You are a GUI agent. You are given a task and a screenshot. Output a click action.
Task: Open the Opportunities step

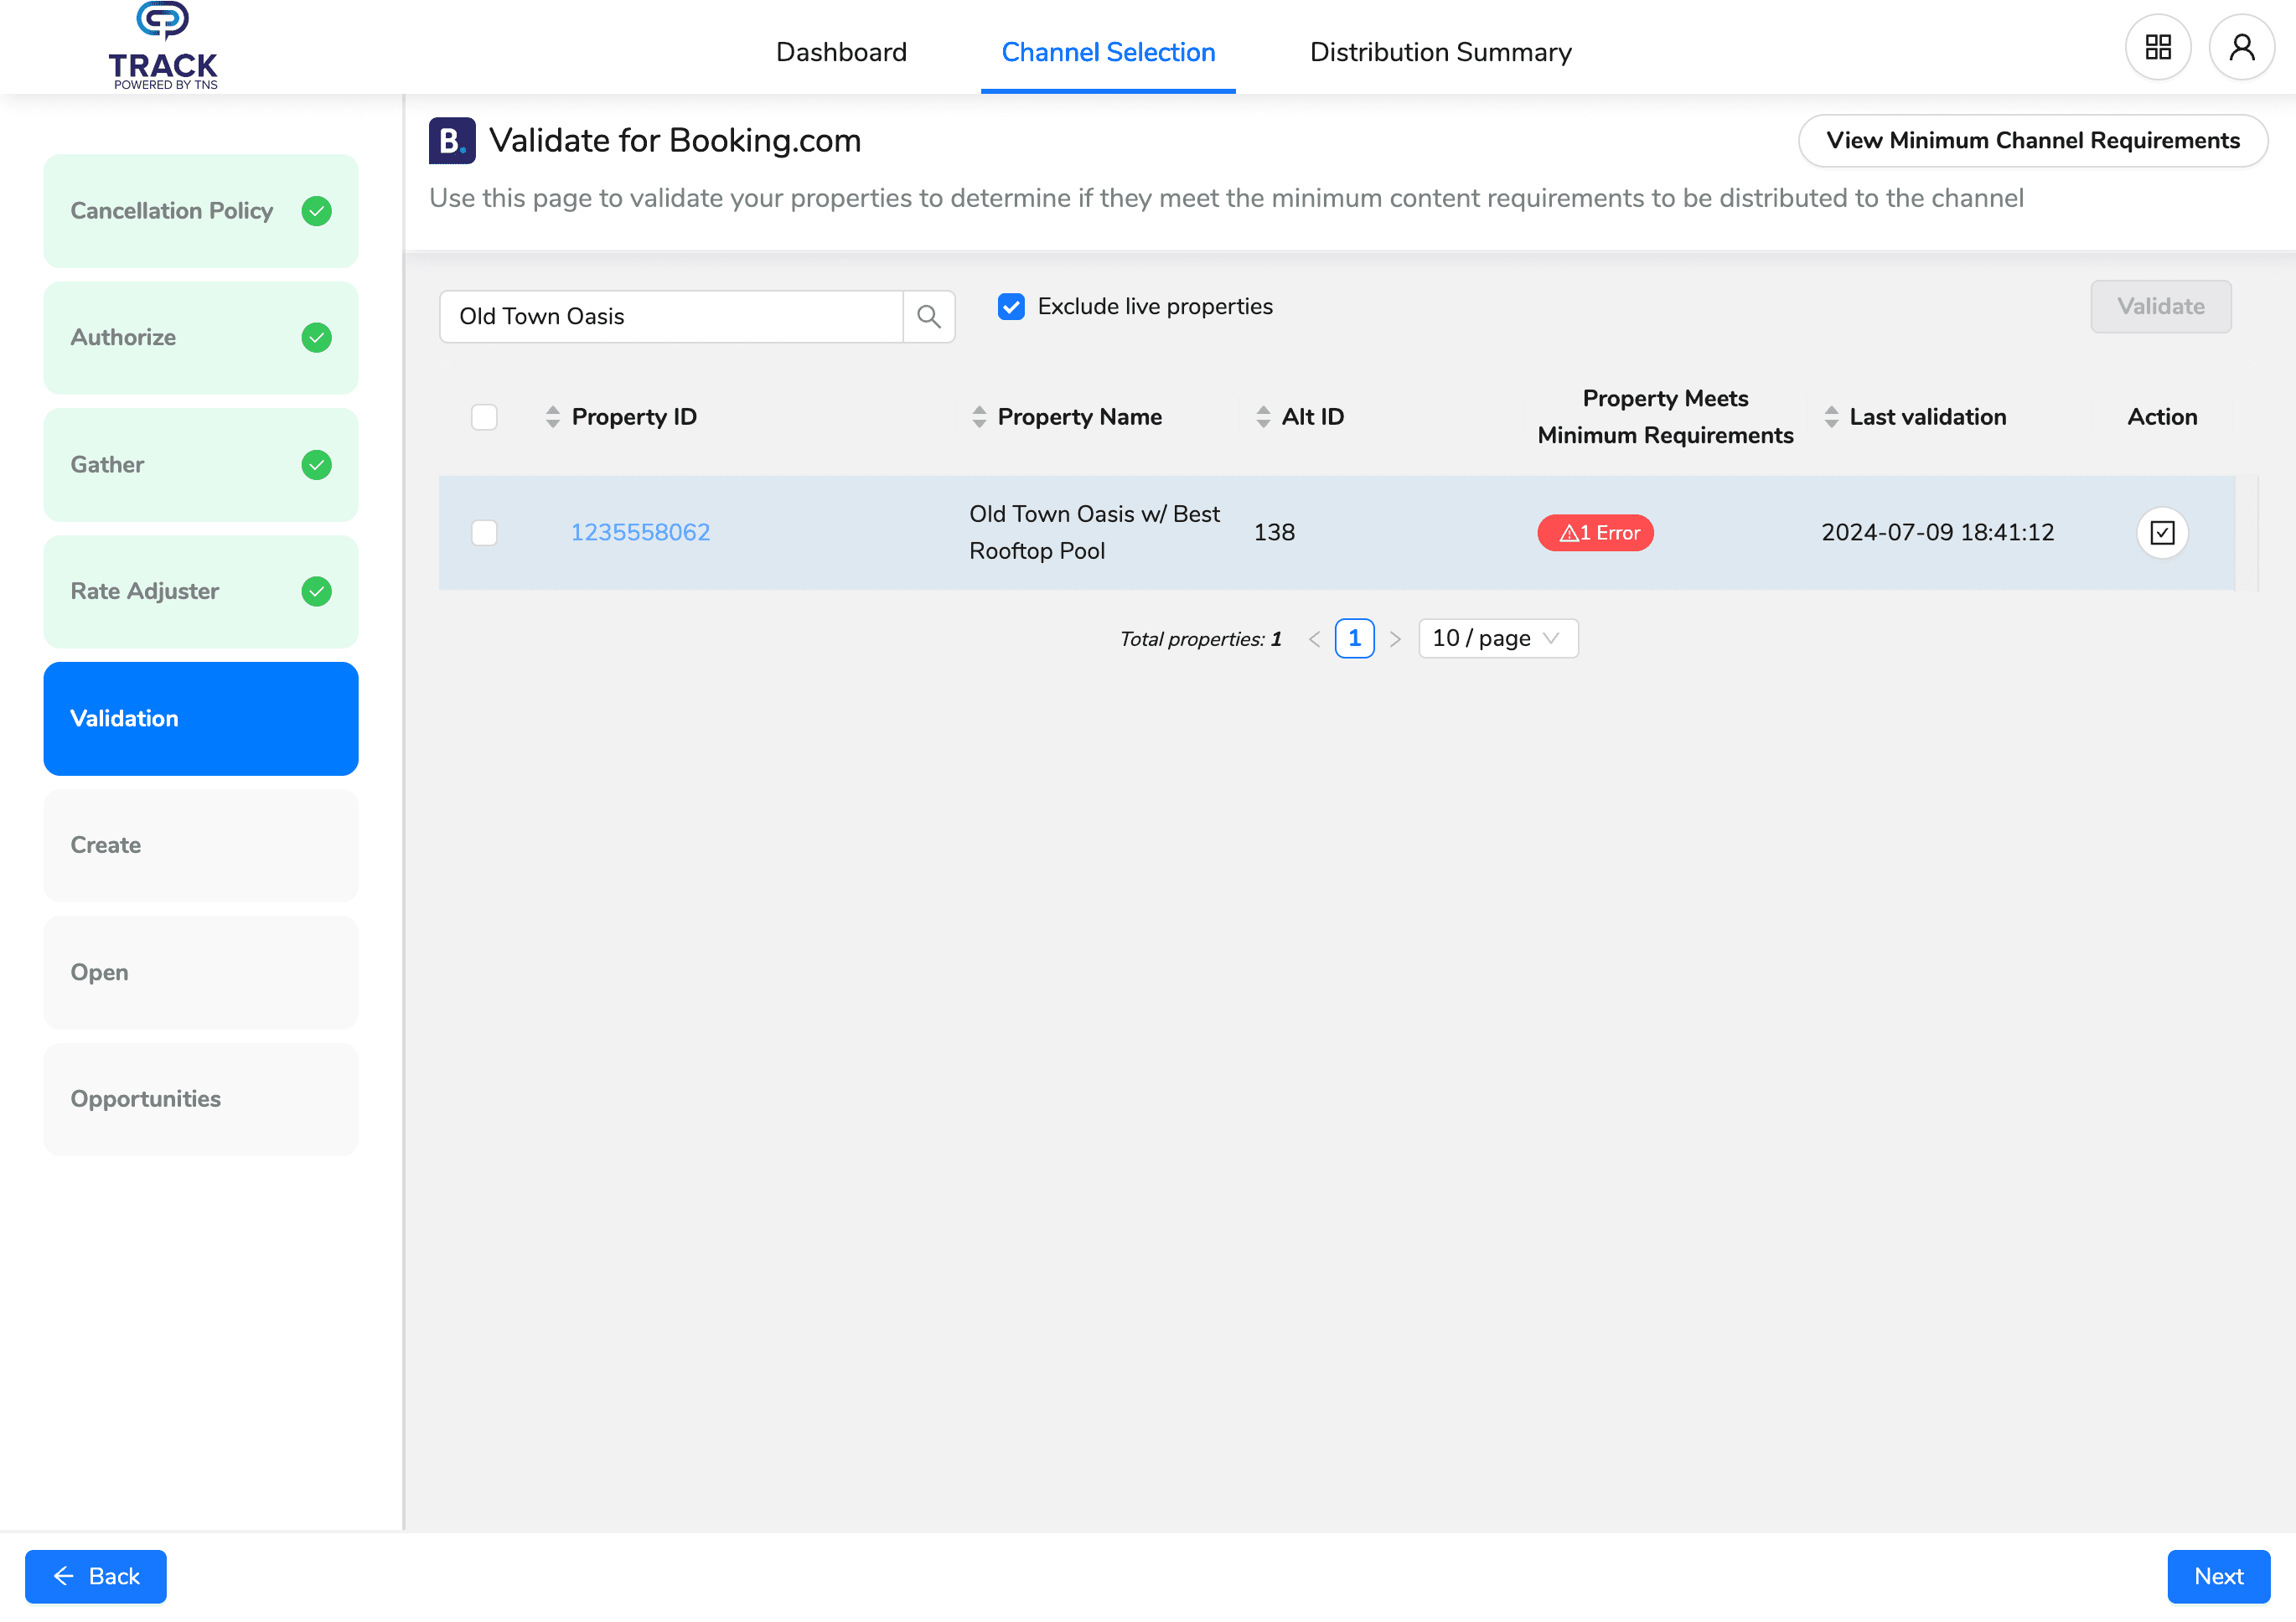(201, 1100)
